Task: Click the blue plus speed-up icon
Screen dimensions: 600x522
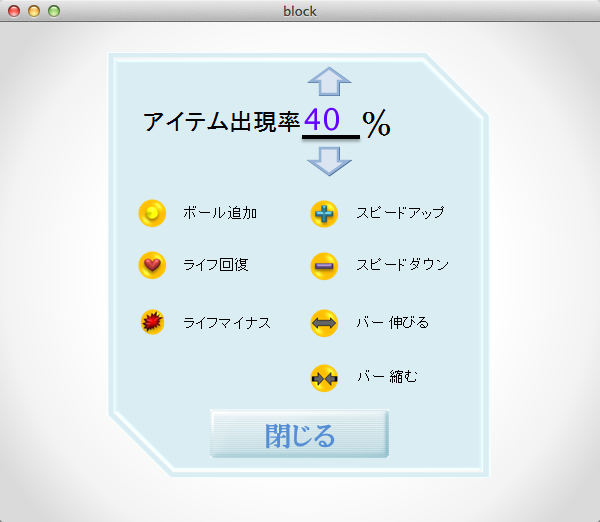Action: coord(324,213)
